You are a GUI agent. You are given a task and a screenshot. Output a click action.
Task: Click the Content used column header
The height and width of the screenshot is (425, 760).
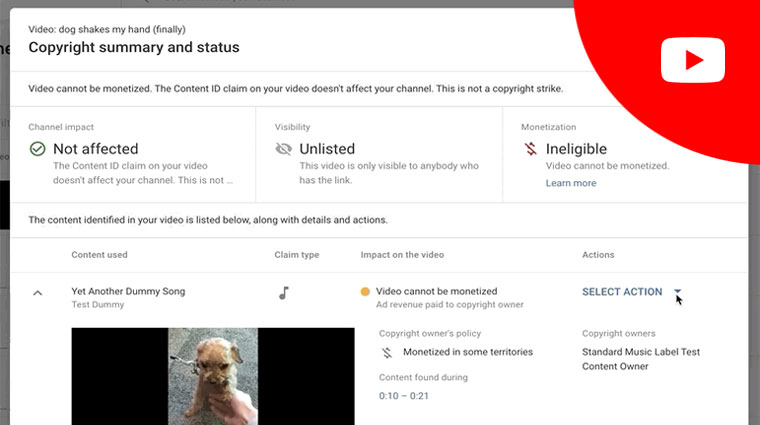(99, 255)
